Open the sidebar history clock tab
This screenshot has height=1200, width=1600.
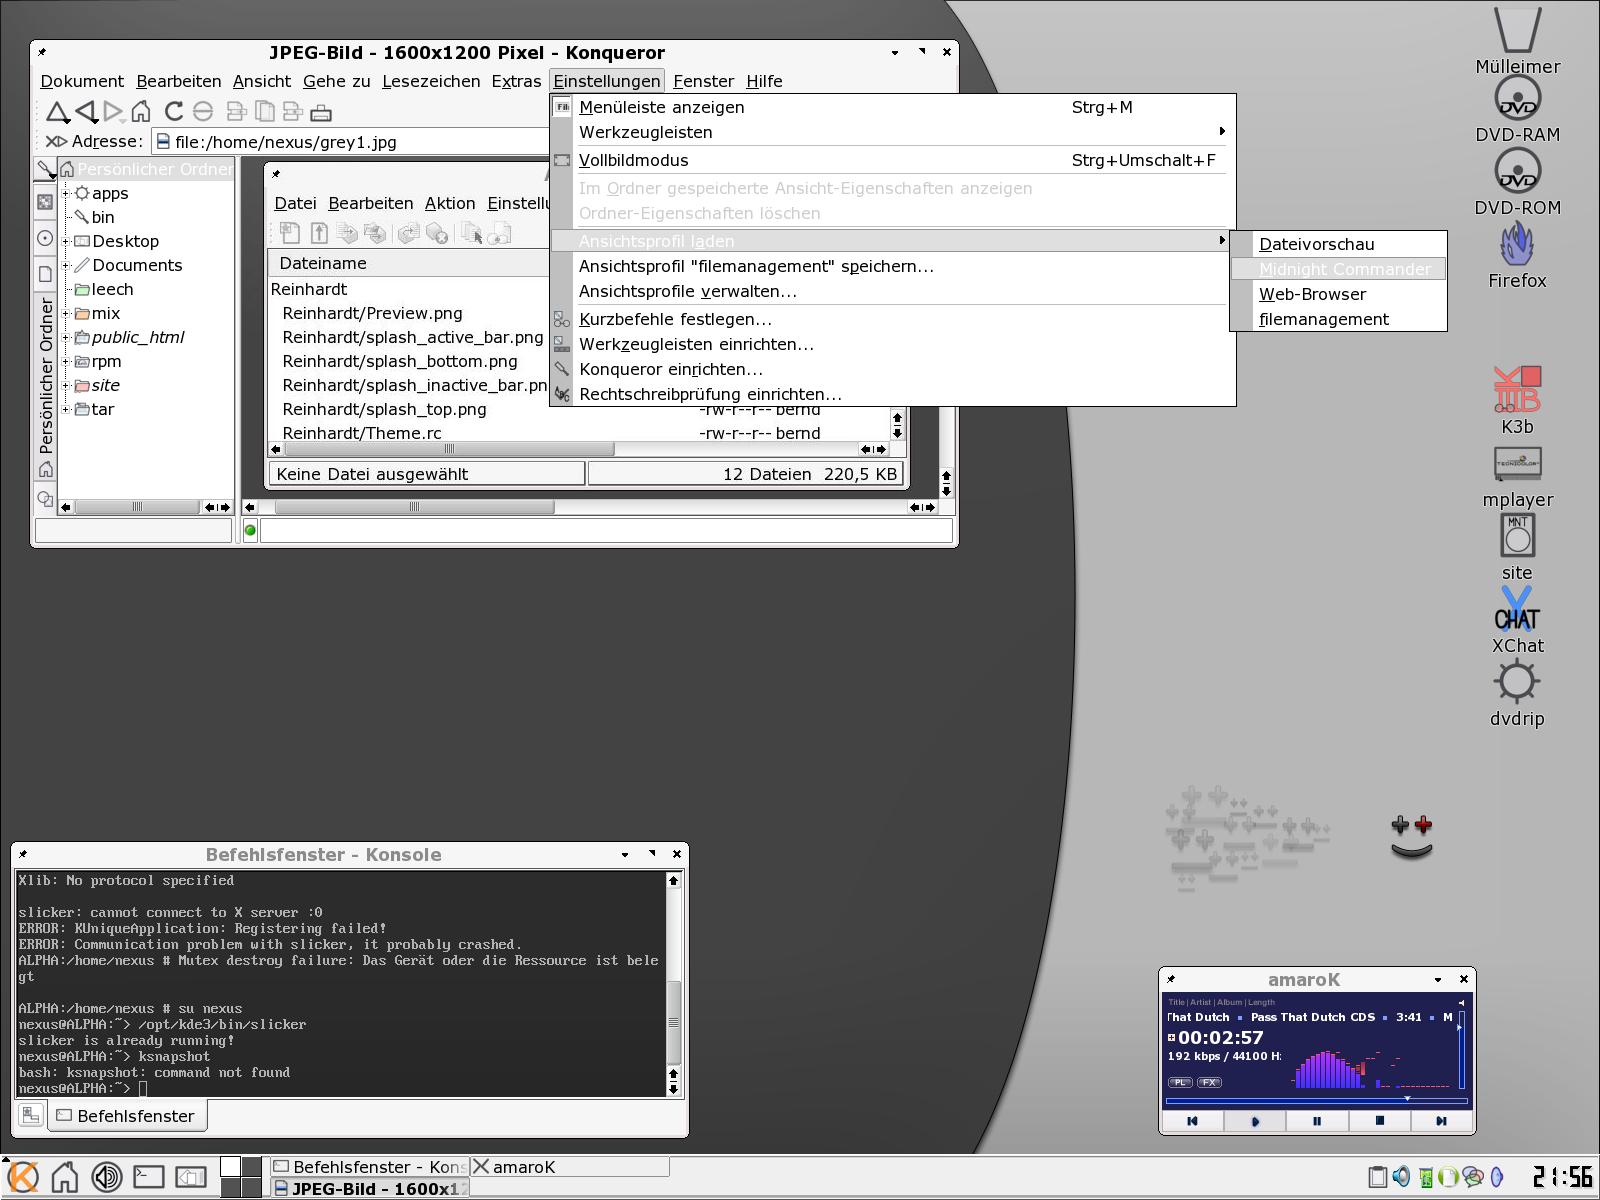click(45, 238)
